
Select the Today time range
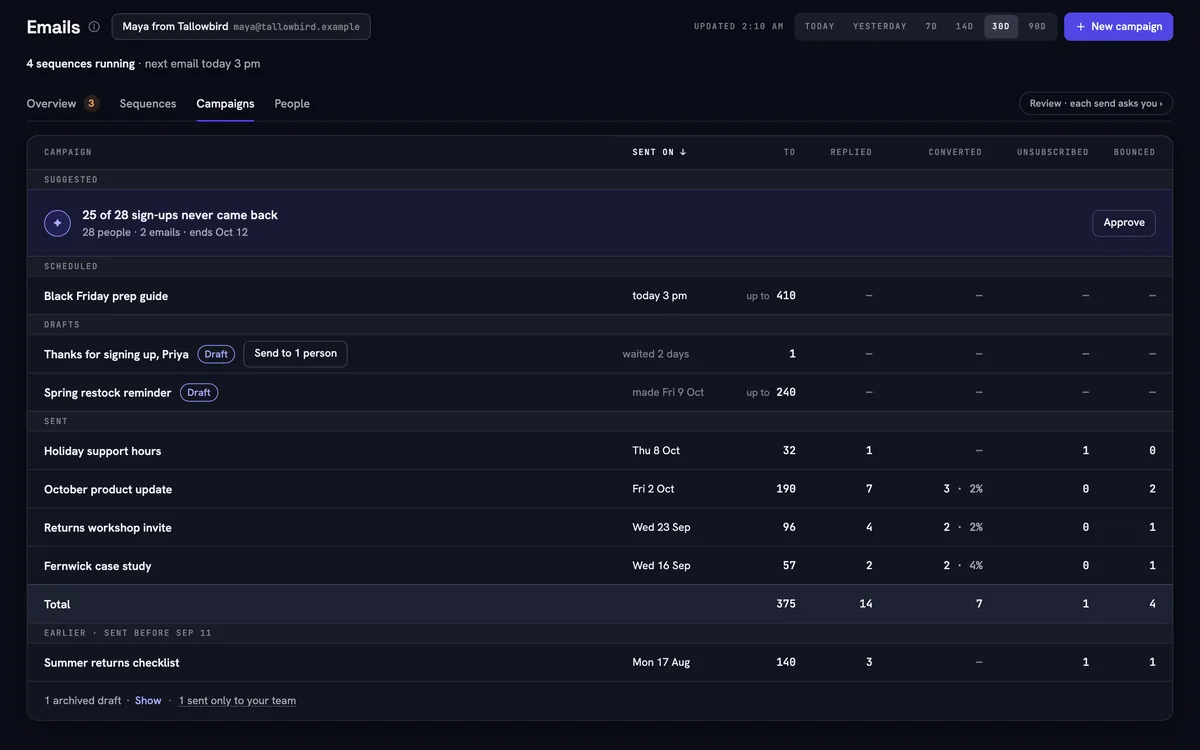819,27
